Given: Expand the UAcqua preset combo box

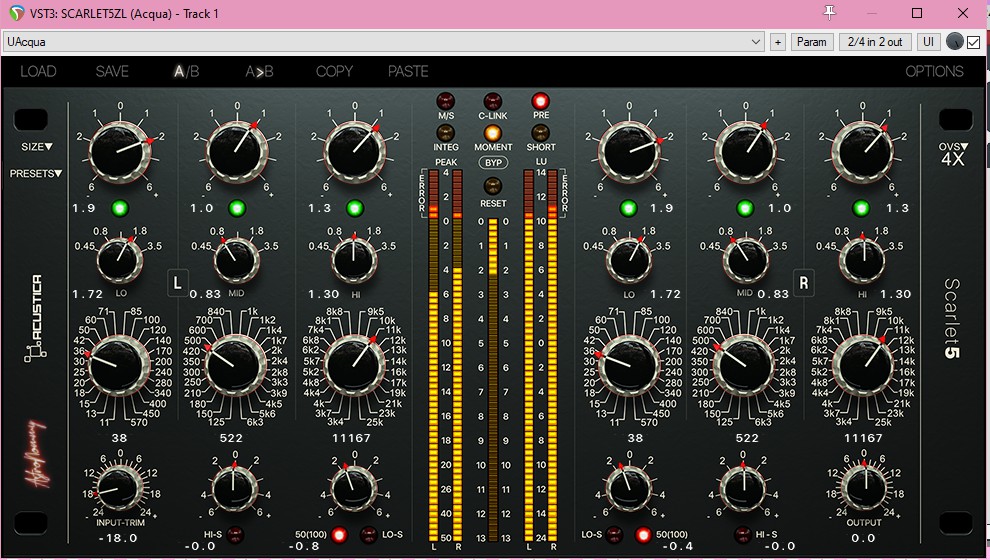Looking at the screenshot, I should click(384, 42).
